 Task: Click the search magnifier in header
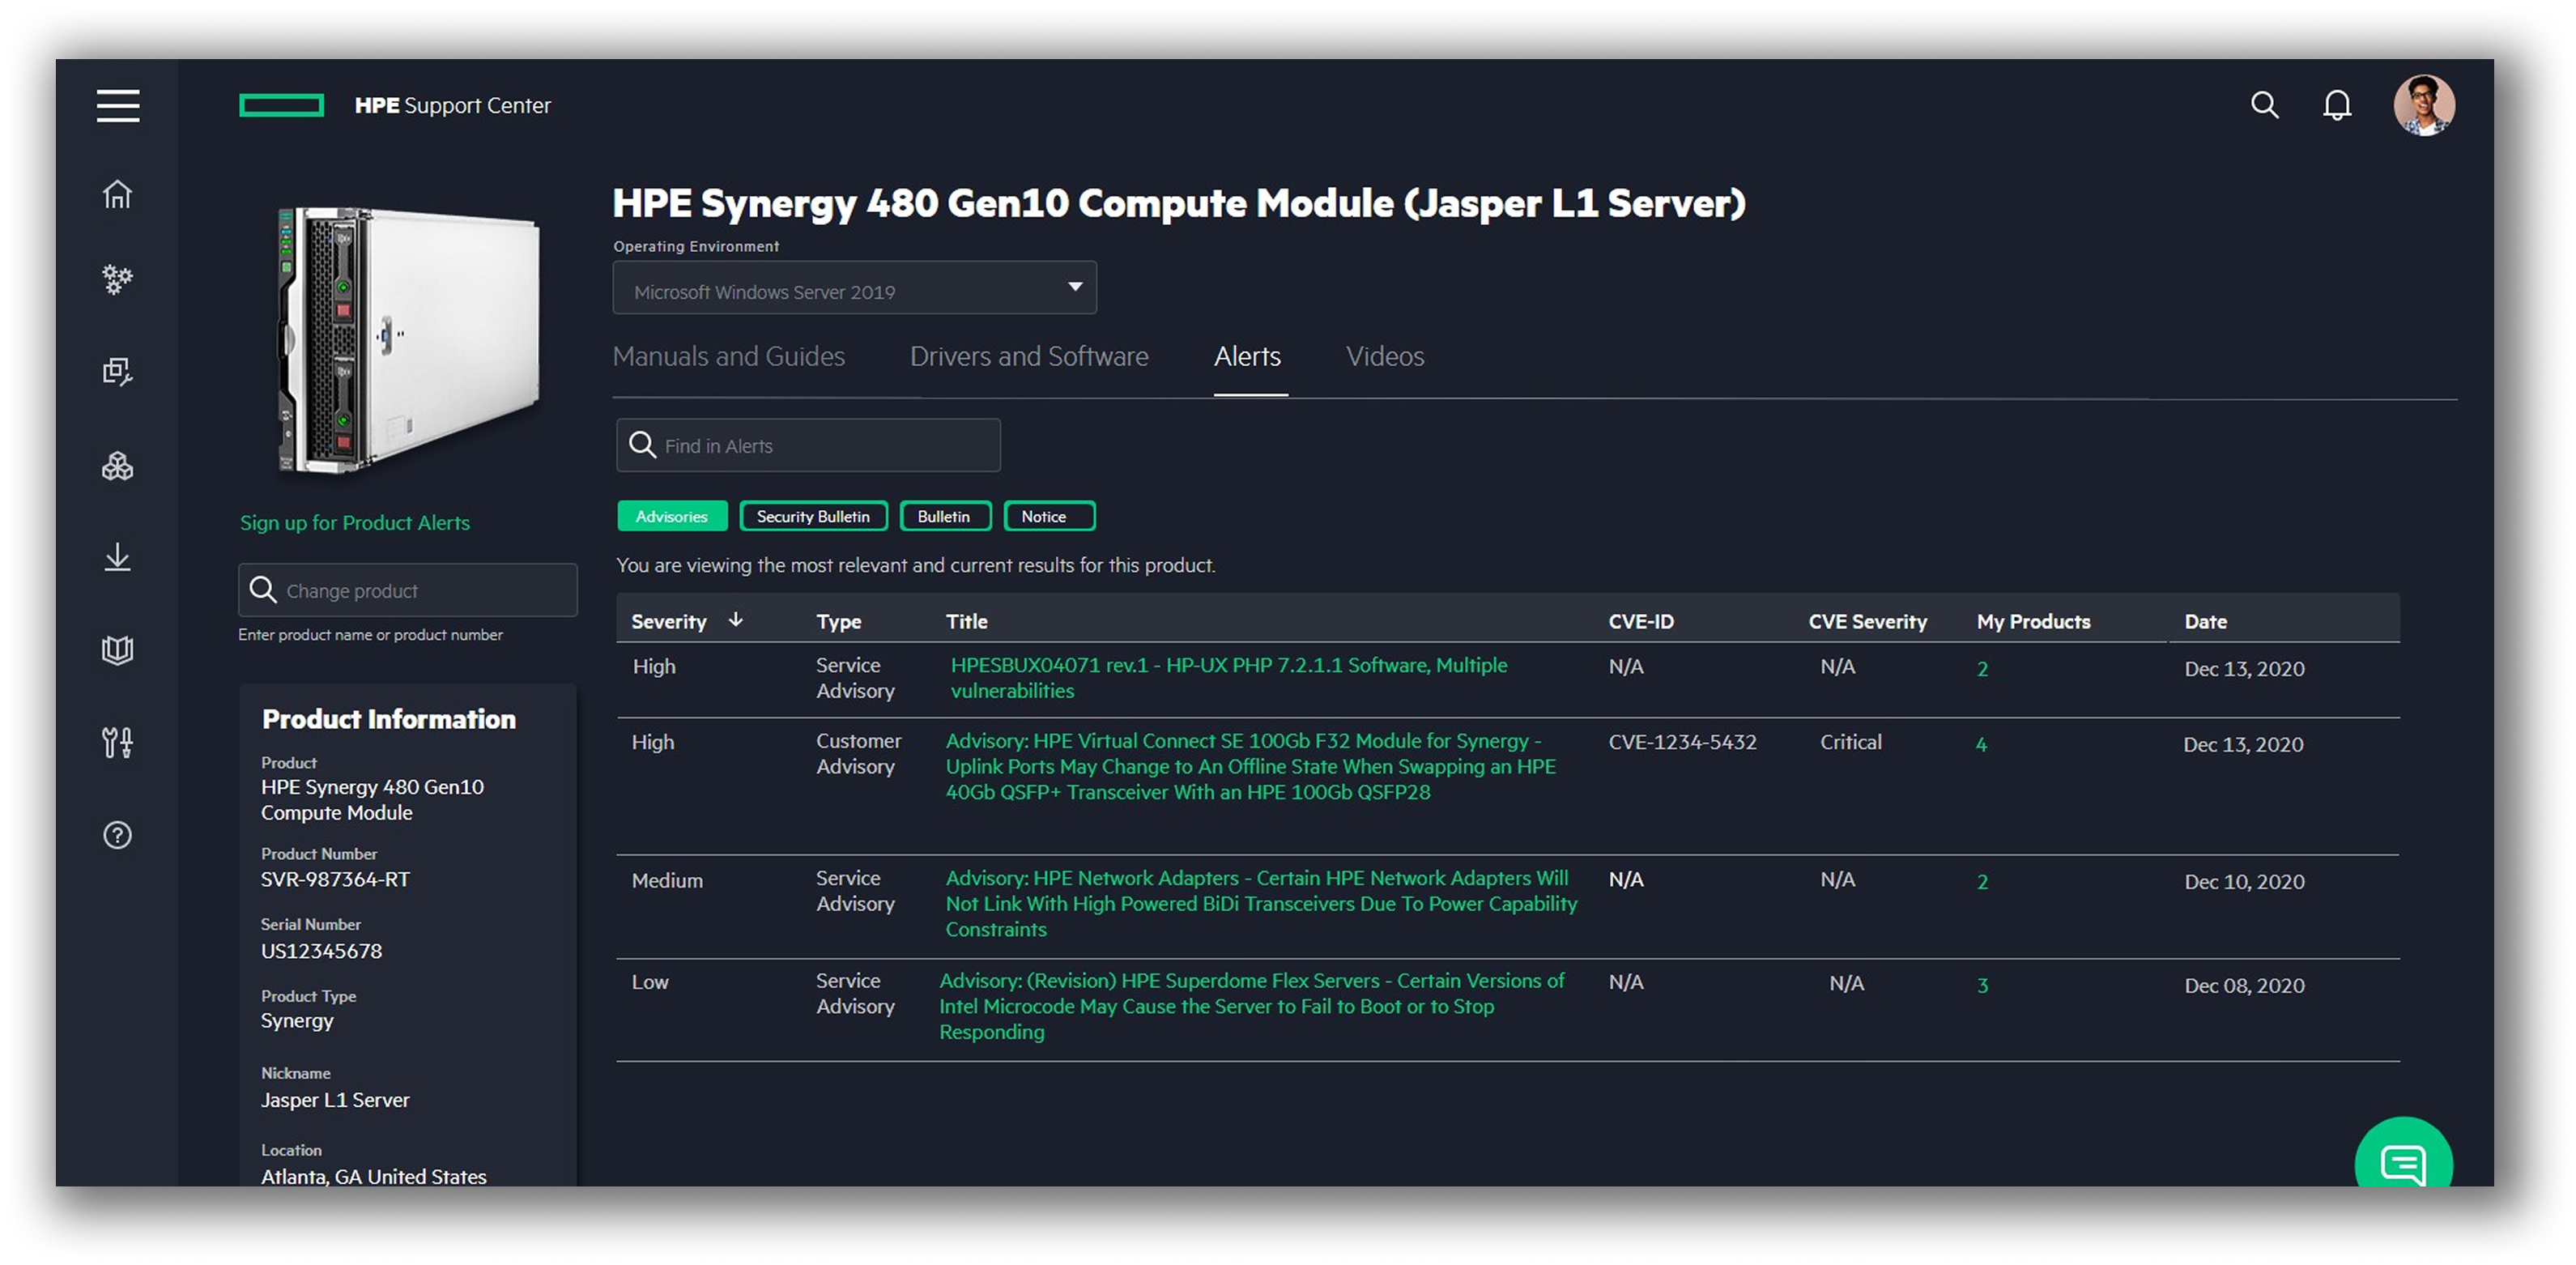tap(2264, 105)
